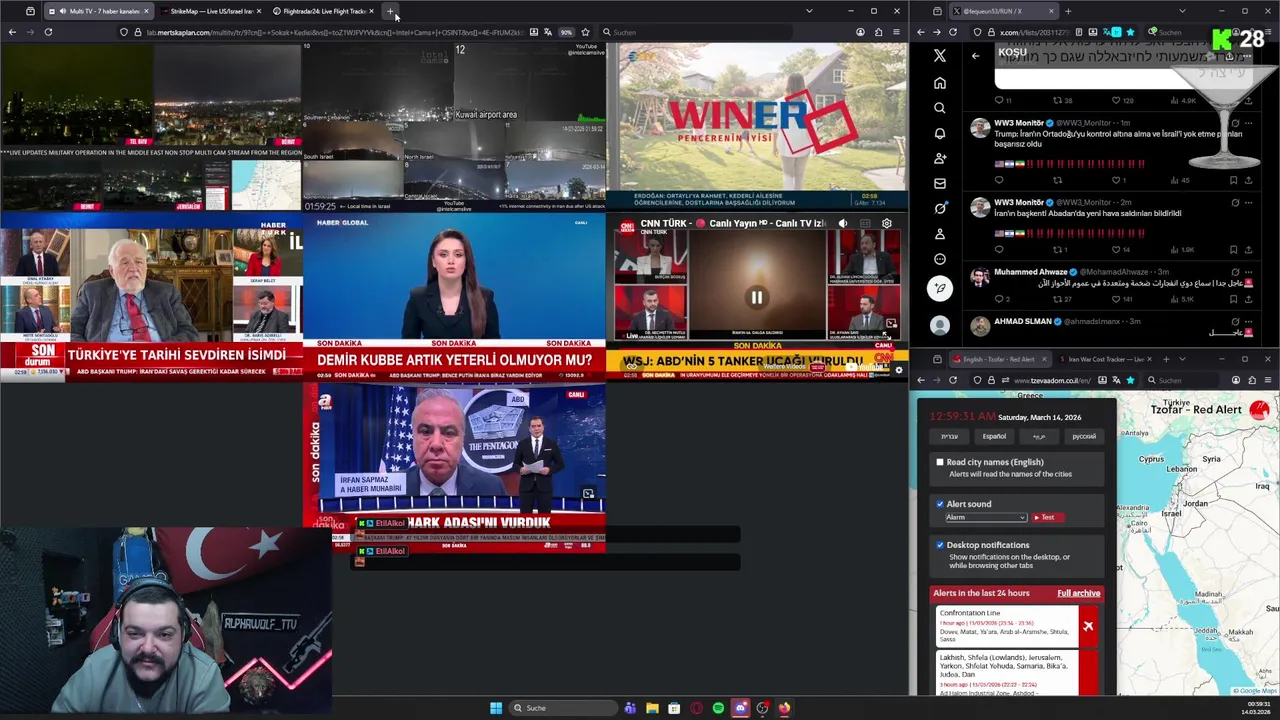Switch Red Alert language to Español
1280x720 pixels.
[994, 436]
